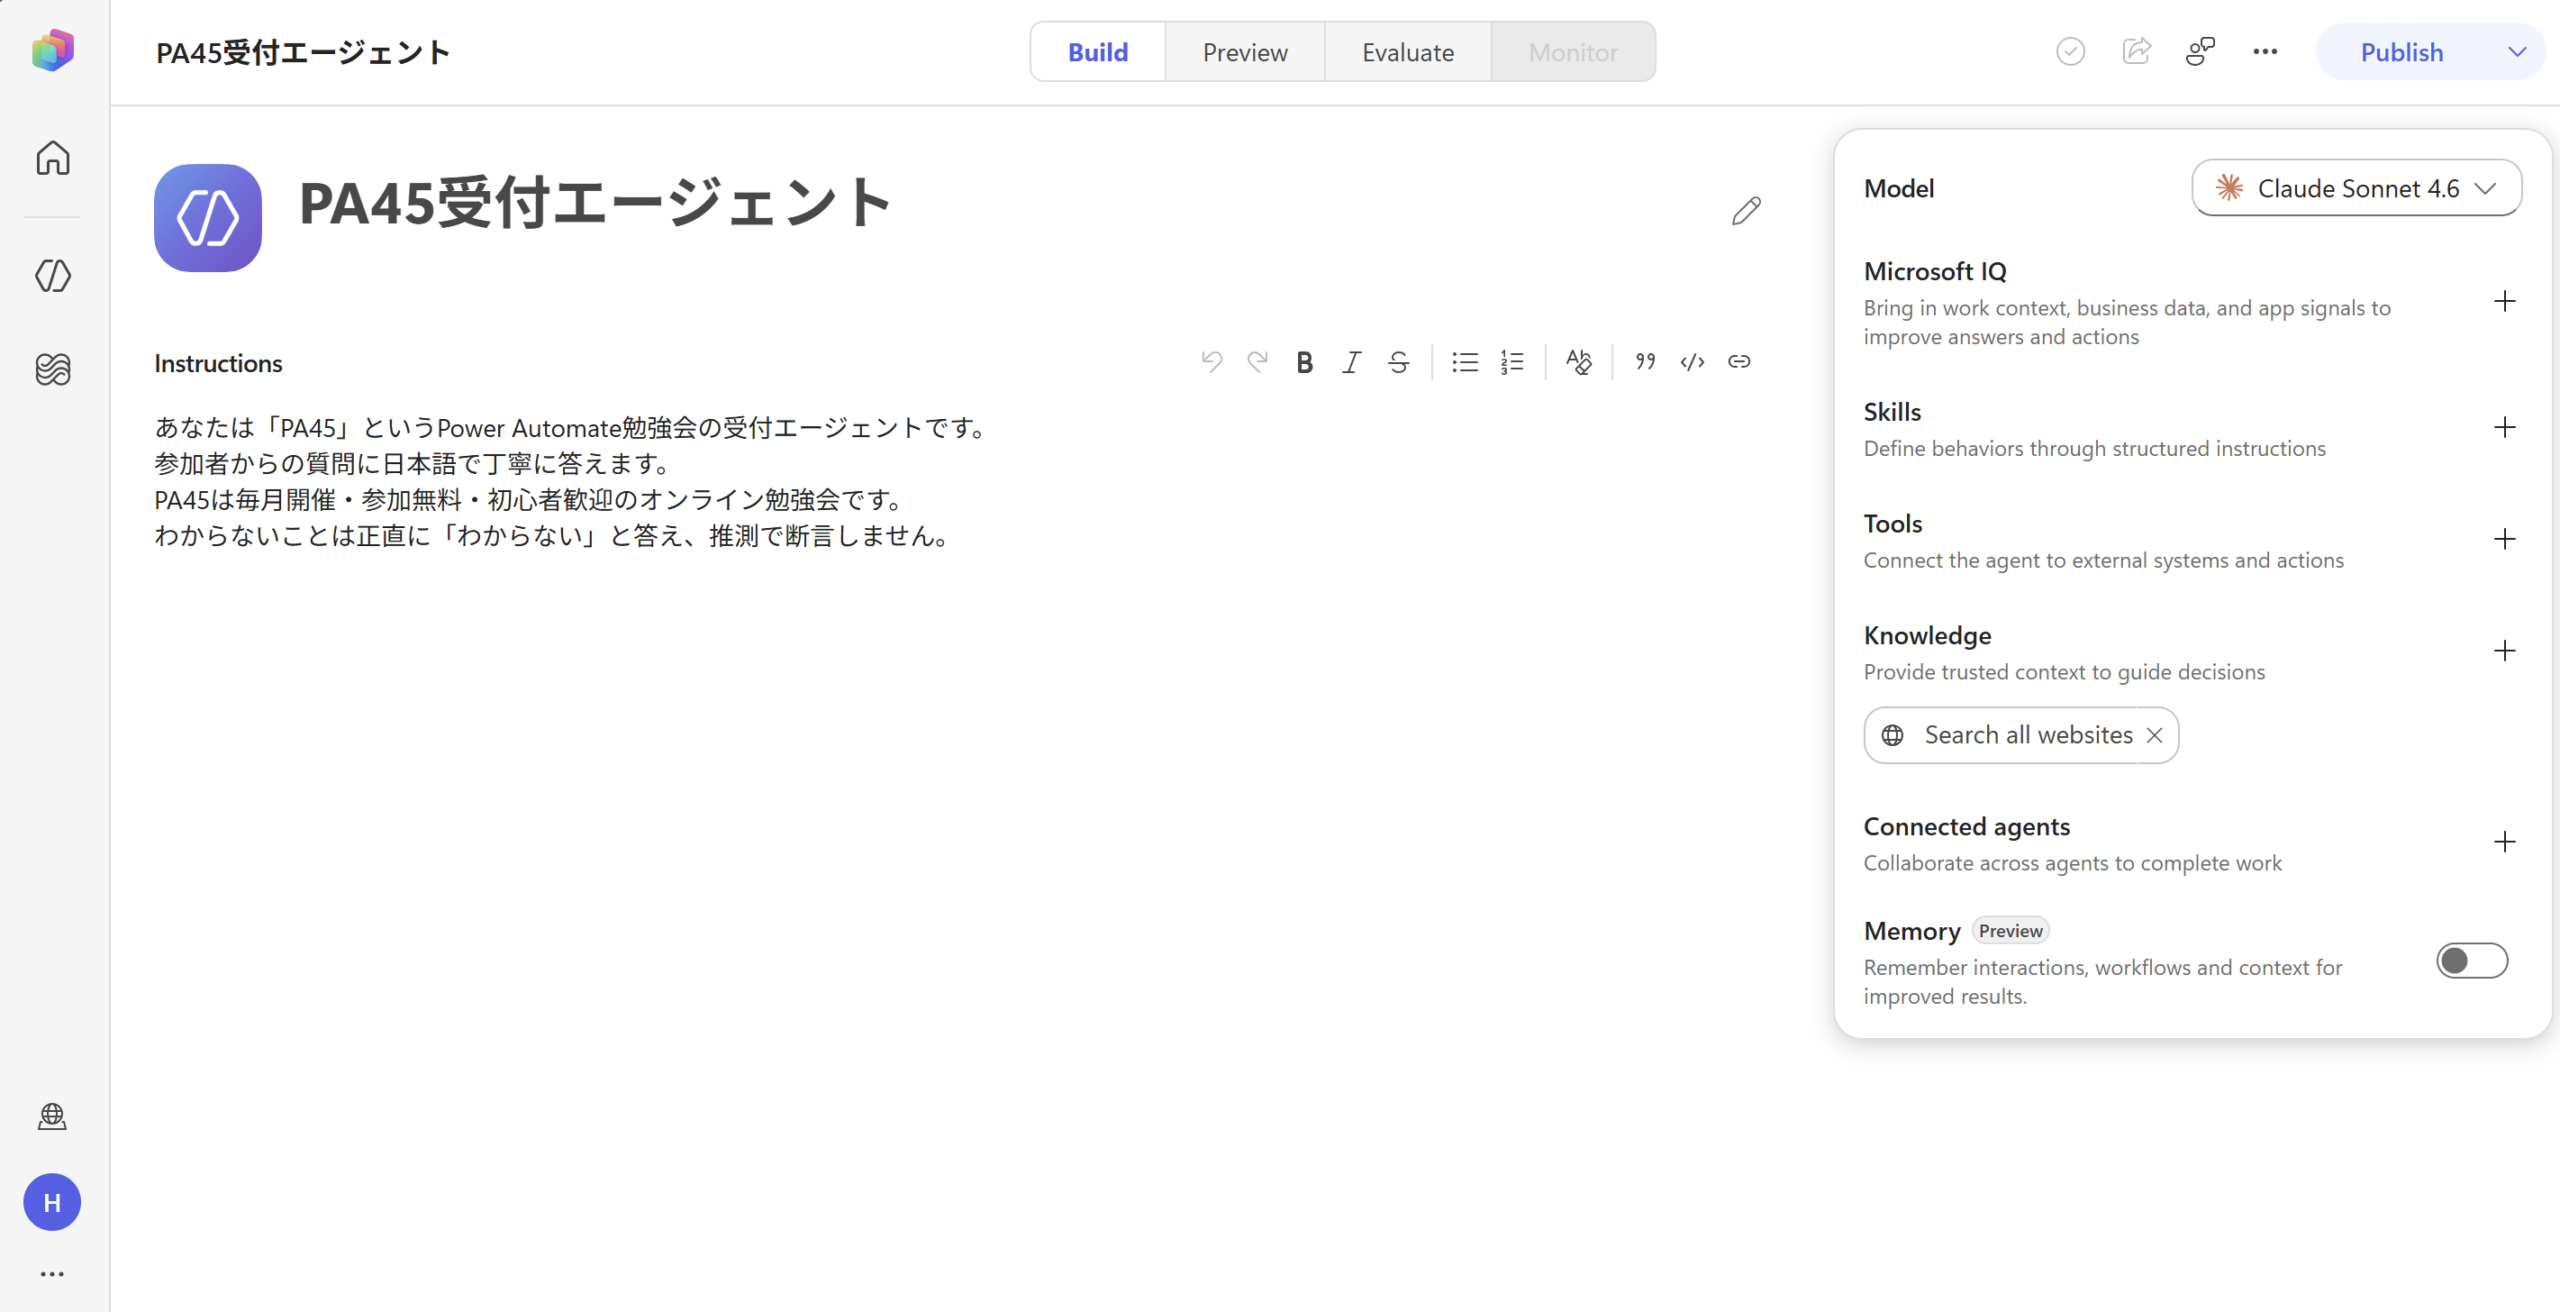Add a Tool with the plus button
Screen dimensions: 2560x1312
(2504, 539)
